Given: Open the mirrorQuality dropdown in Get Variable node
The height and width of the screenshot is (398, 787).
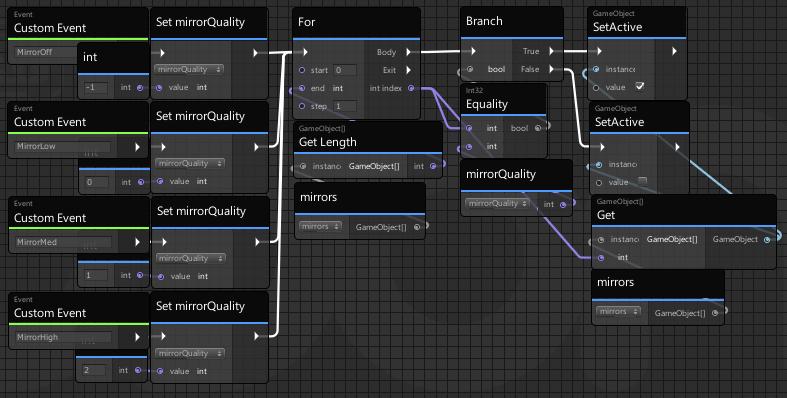Looking at the screenshot, I should pyautogui.click(x=497, y=203).
